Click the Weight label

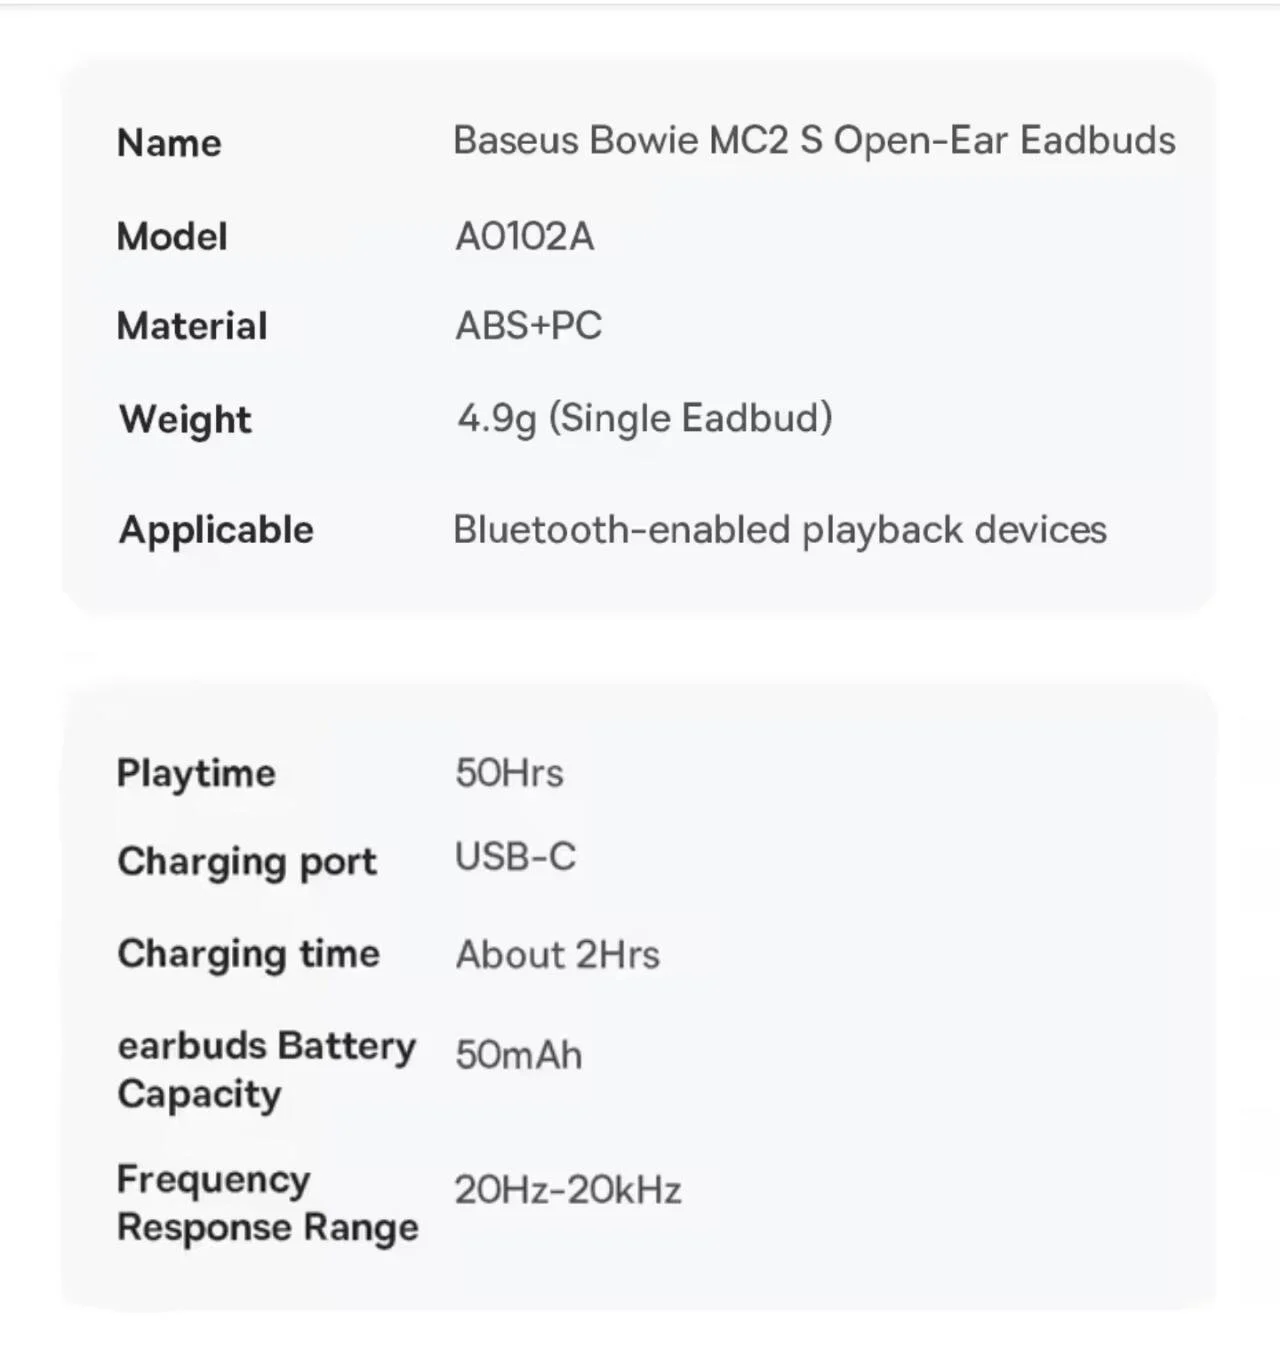point(185,420)
